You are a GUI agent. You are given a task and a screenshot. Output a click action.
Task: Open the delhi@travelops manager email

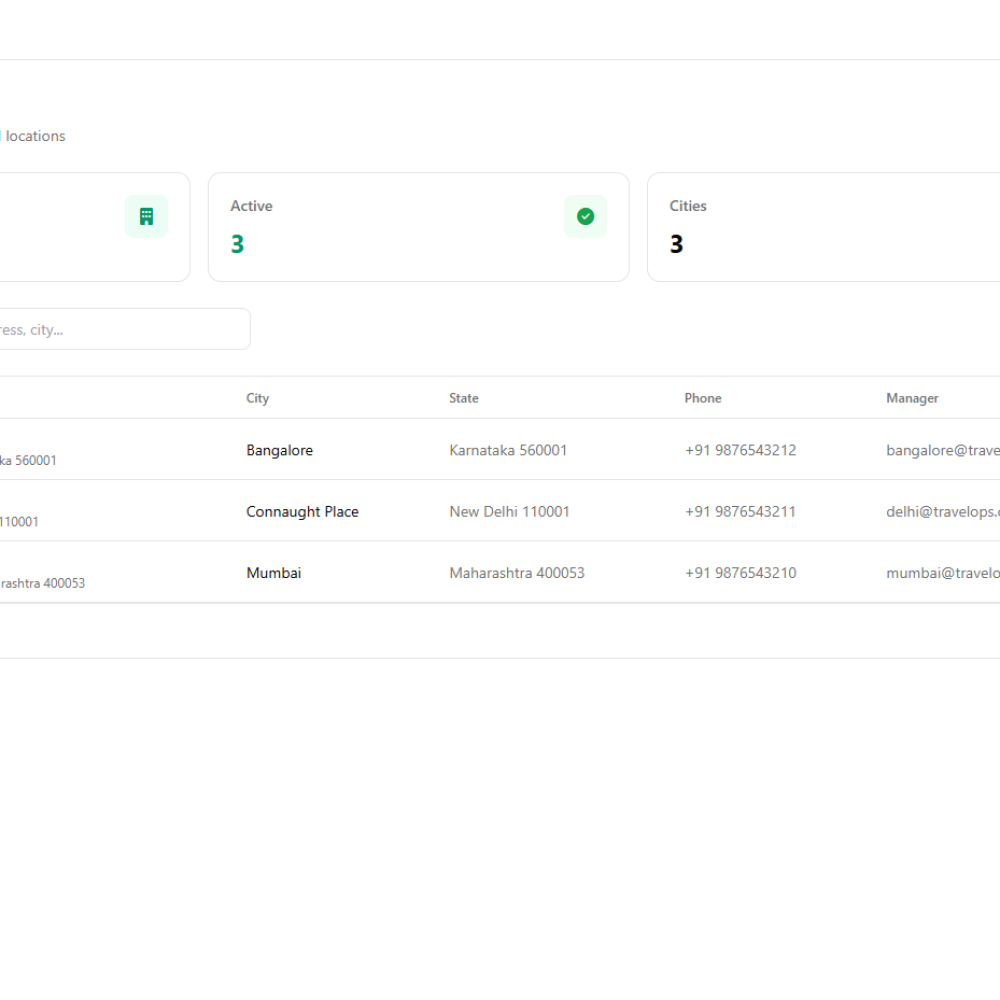tap(943, 511)
